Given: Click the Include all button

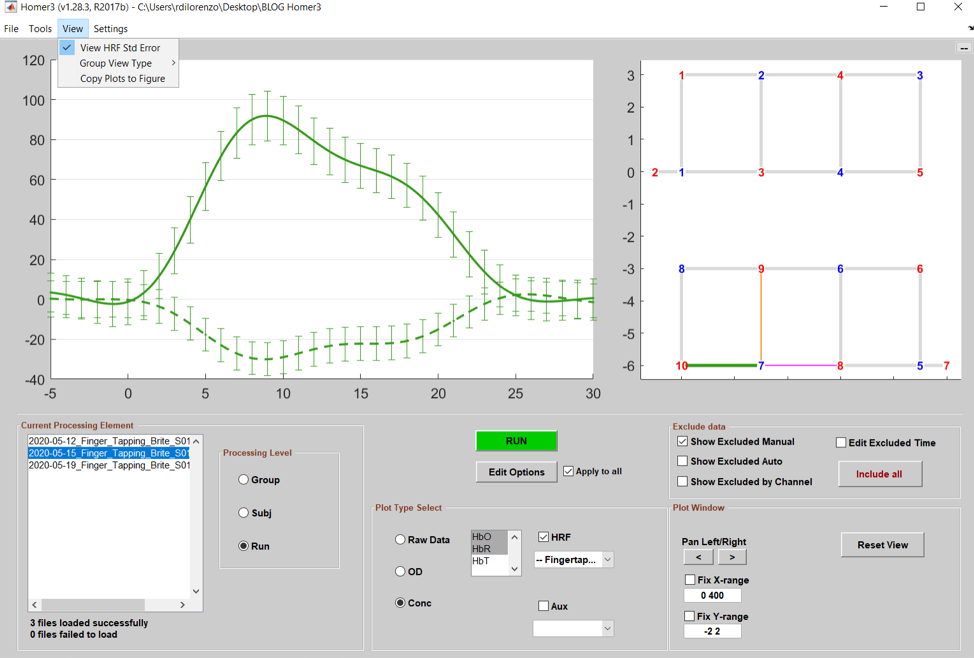Looking at the screenshot, I should pos(879,473).
